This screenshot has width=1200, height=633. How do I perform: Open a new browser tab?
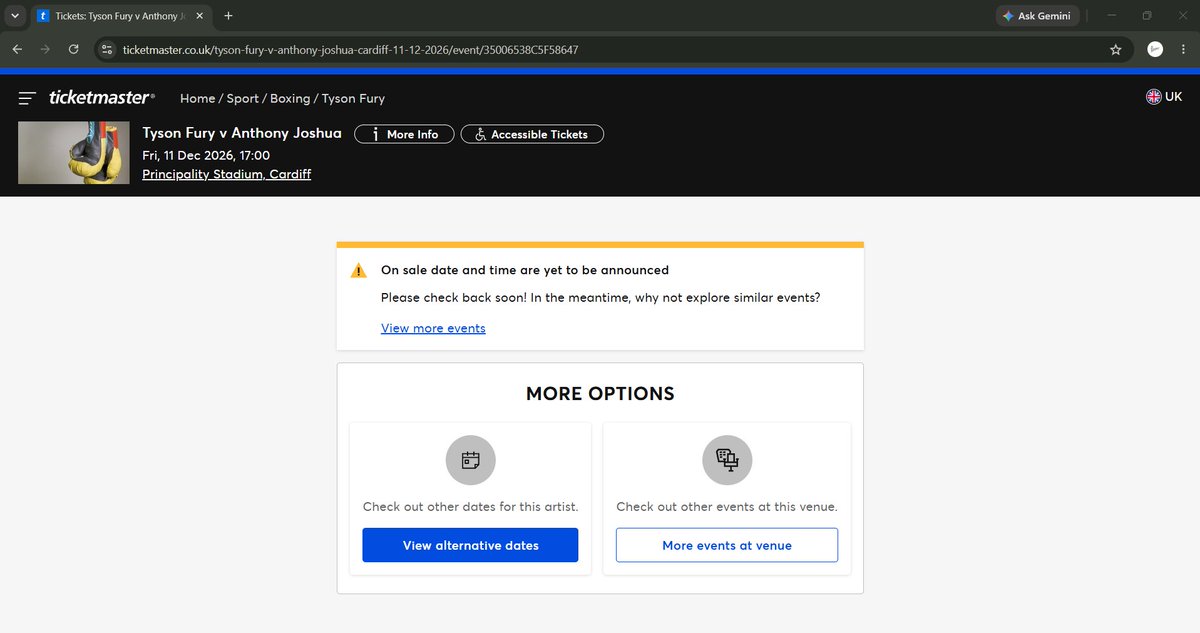[228, 16]
